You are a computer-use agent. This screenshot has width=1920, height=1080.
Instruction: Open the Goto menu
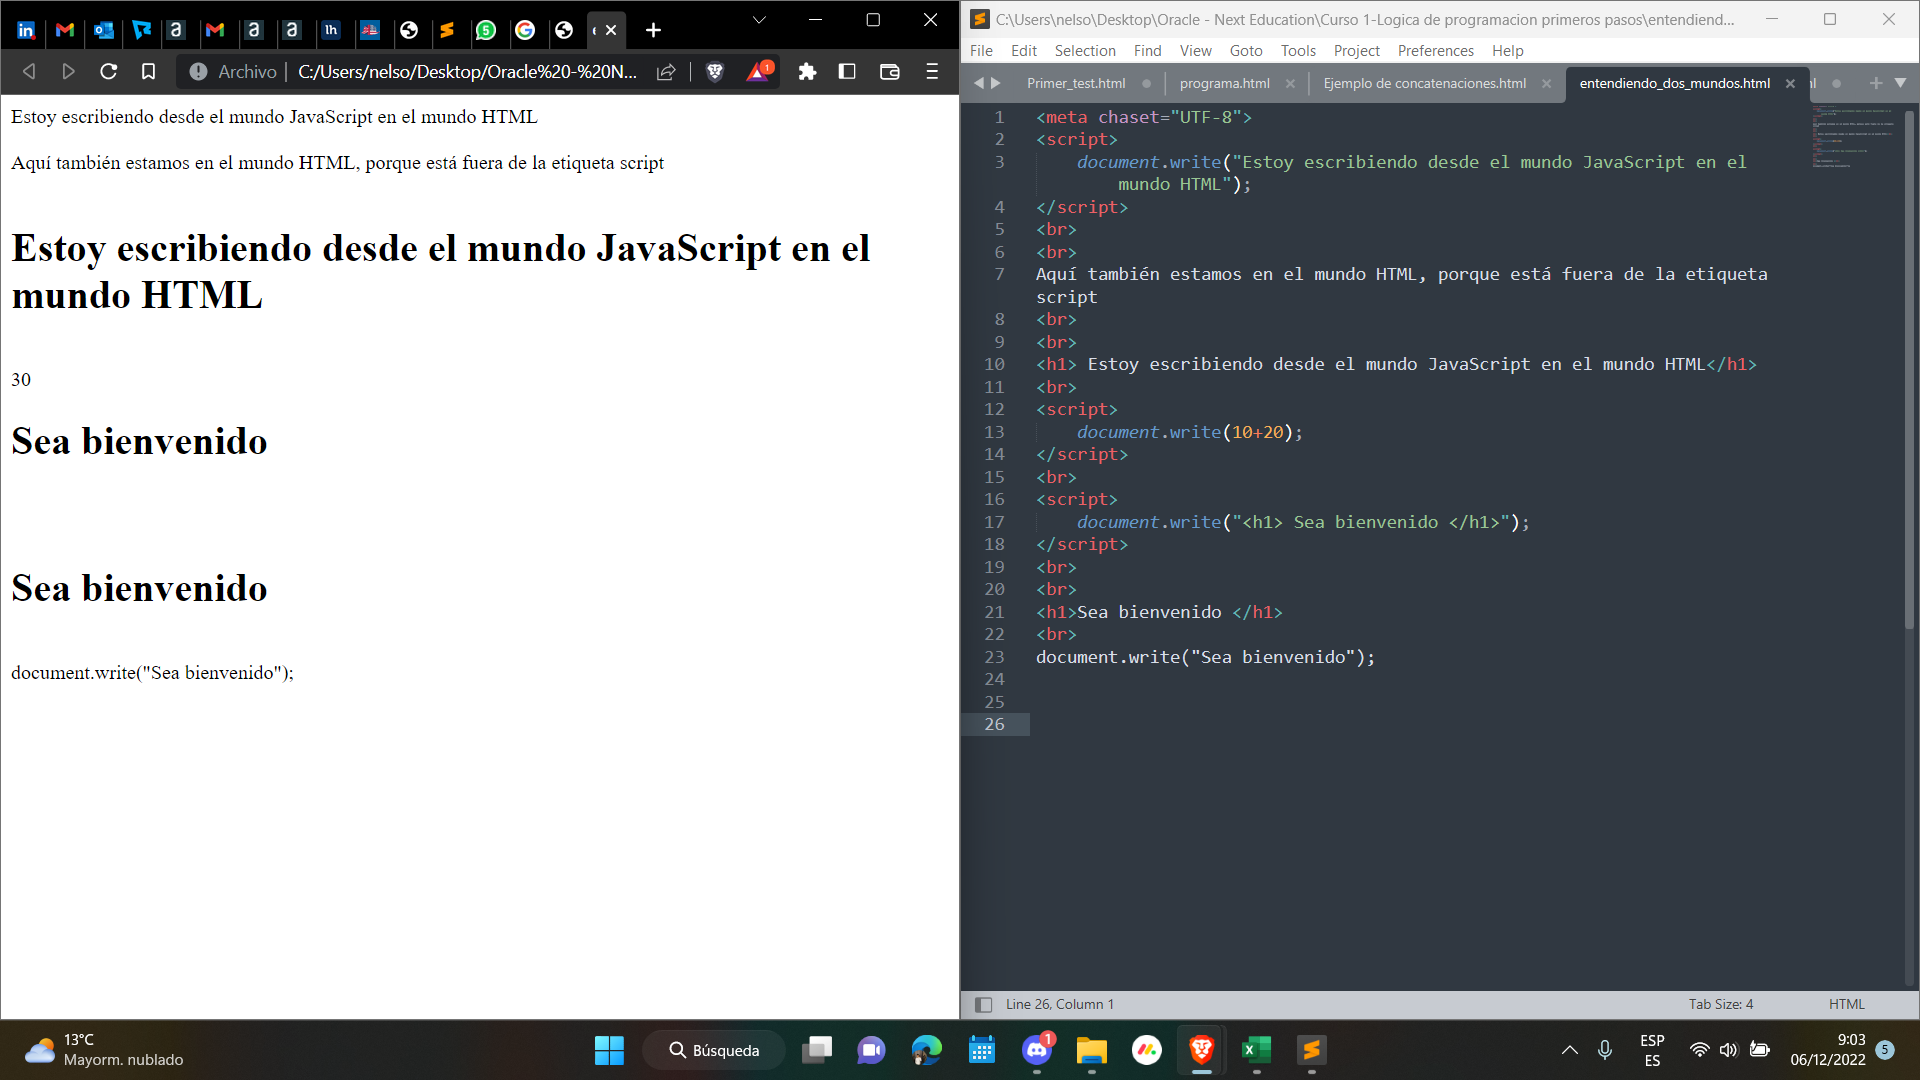tap(1246, 51)
